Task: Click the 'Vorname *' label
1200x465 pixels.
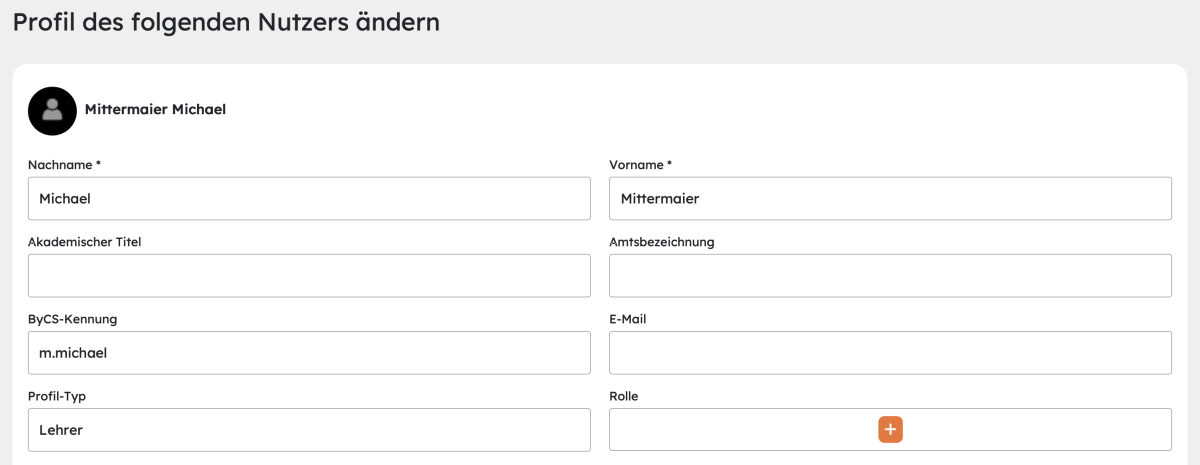Action: [641, 164]
